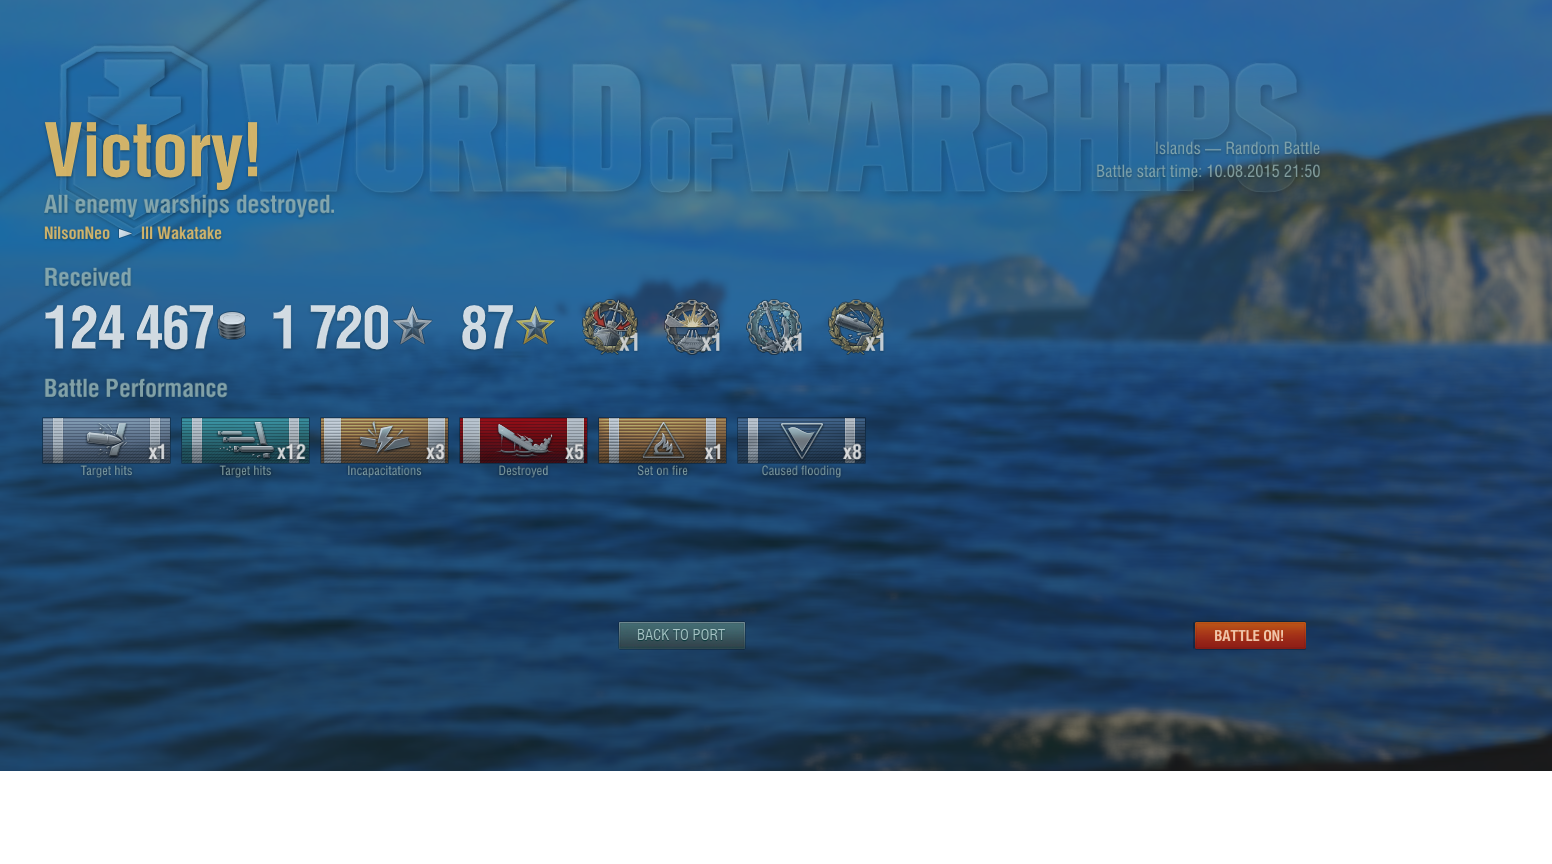Click the Islands — Random Battle text
Screen dimensions: 1552x864
click(x=1238, y=148)
